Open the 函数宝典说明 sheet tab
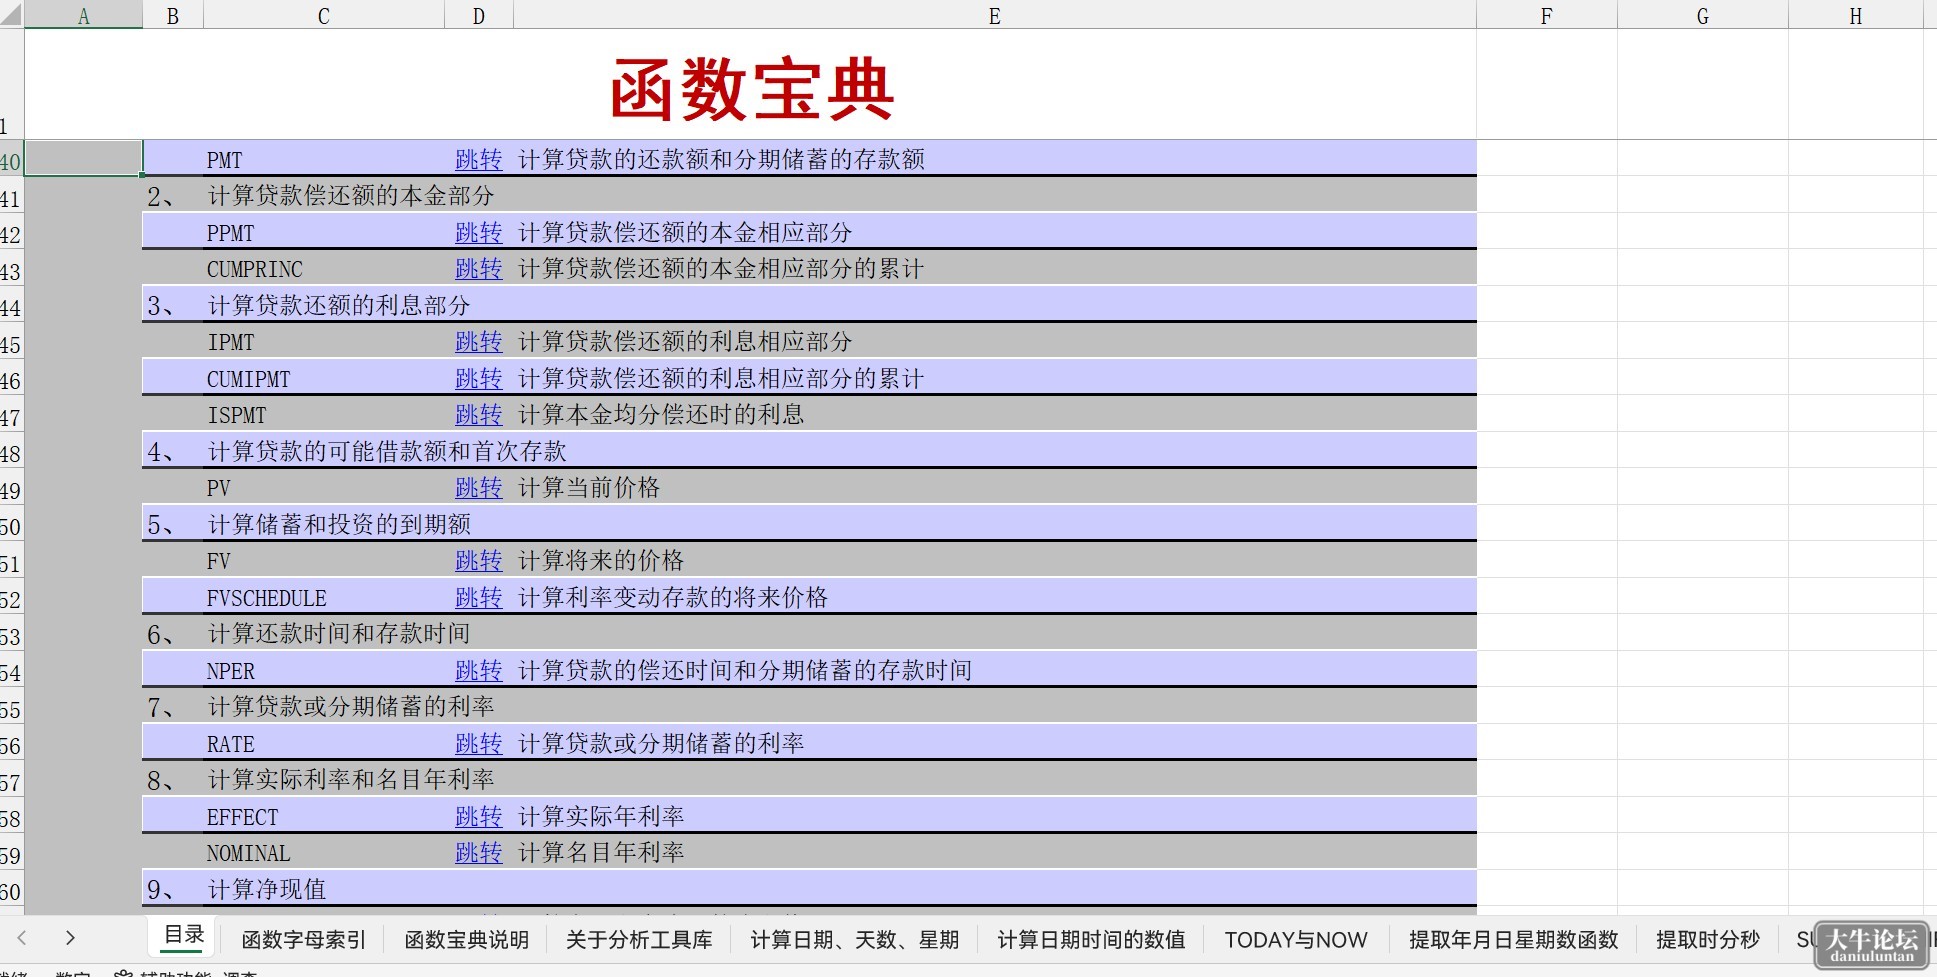This screenshot has height=977, width=1937. pos(467,940)
